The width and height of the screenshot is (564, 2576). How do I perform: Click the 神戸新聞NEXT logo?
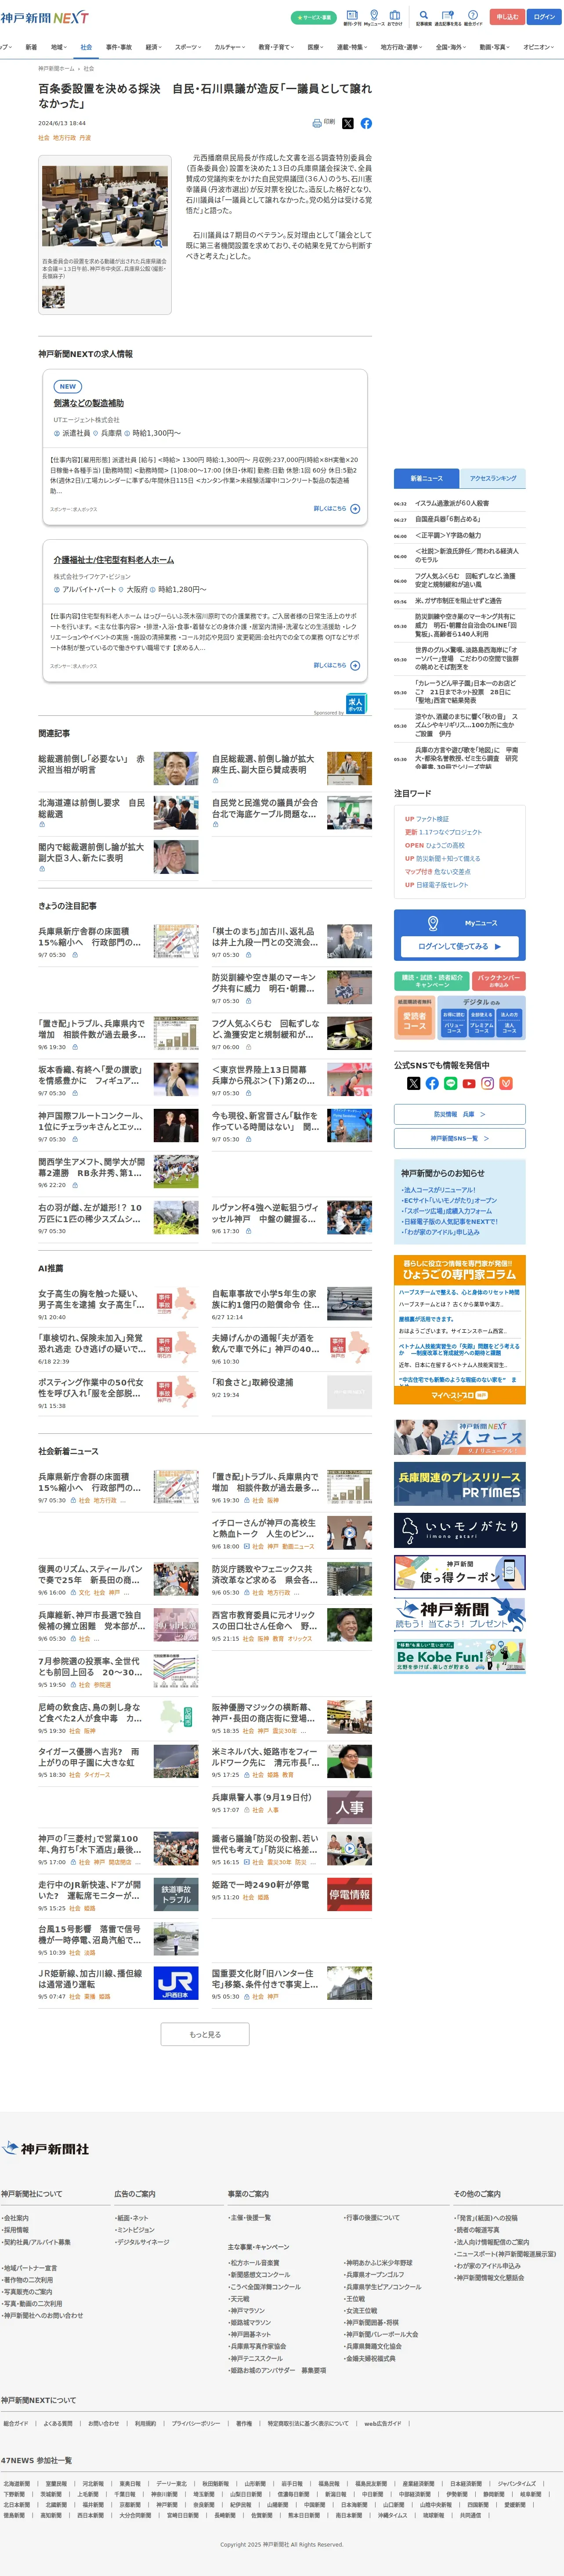44,18
